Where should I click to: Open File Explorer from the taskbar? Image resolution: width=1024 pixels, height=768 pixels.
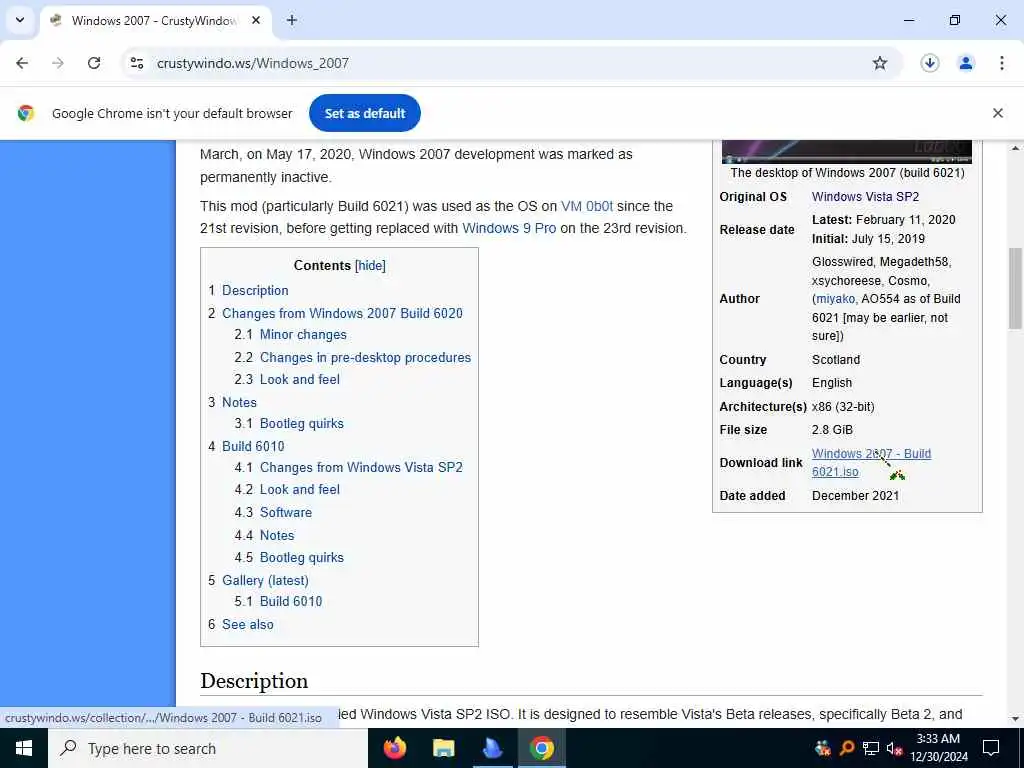(443, 748)
